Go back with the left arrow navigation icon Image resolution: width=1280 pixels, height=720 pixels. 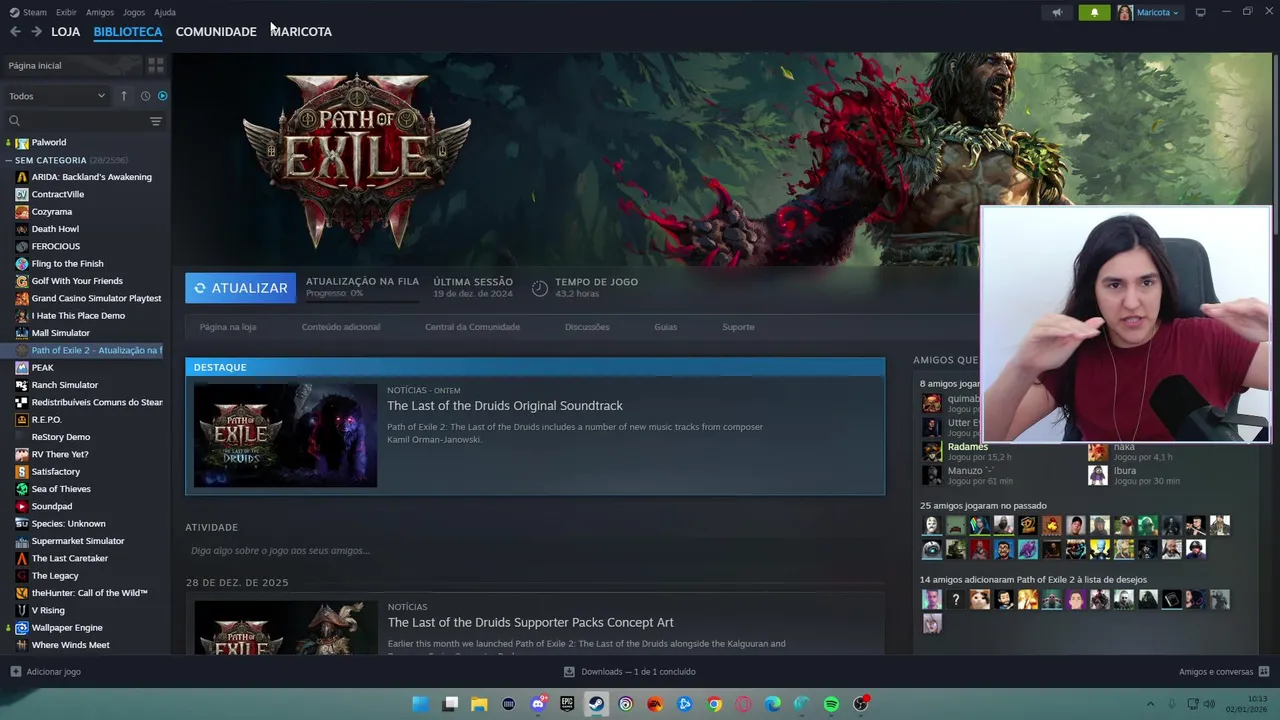point(15,32)
